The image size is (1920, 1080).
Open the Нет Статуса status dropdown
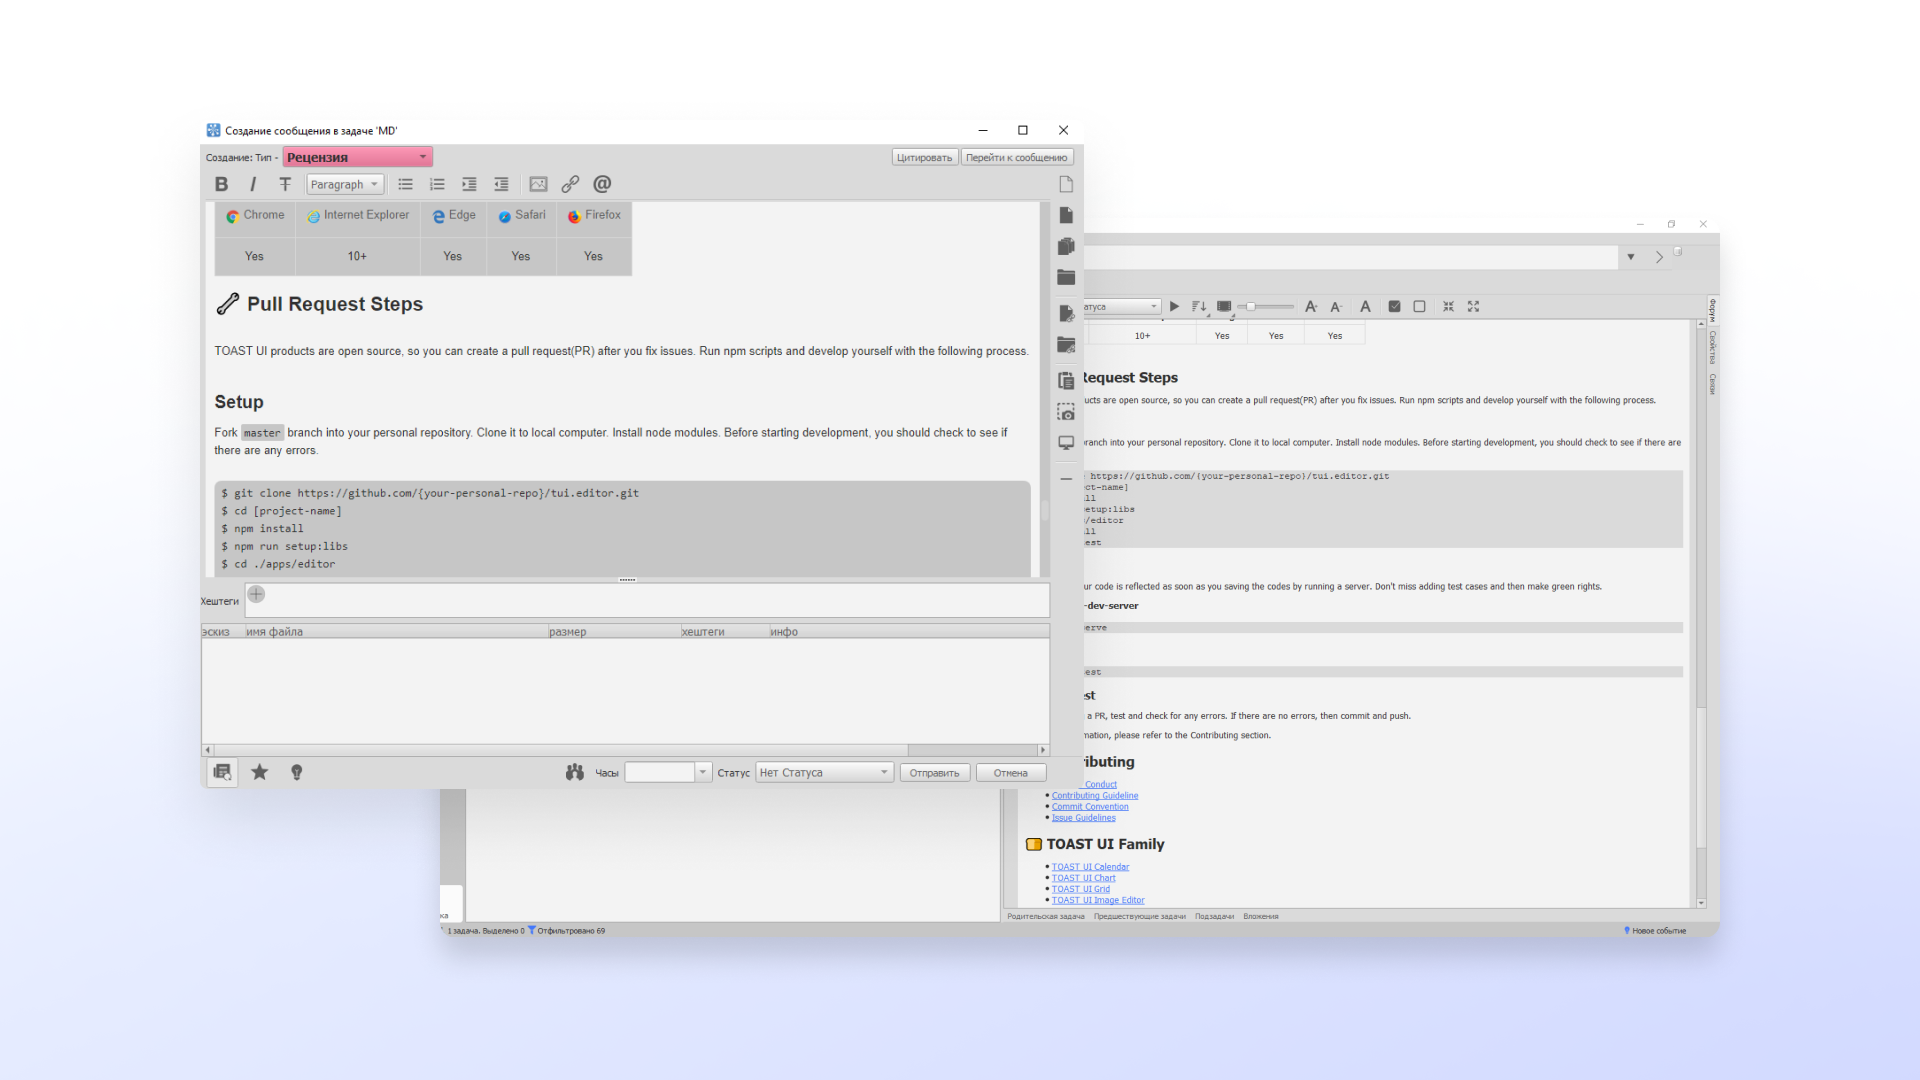[824, 772]
